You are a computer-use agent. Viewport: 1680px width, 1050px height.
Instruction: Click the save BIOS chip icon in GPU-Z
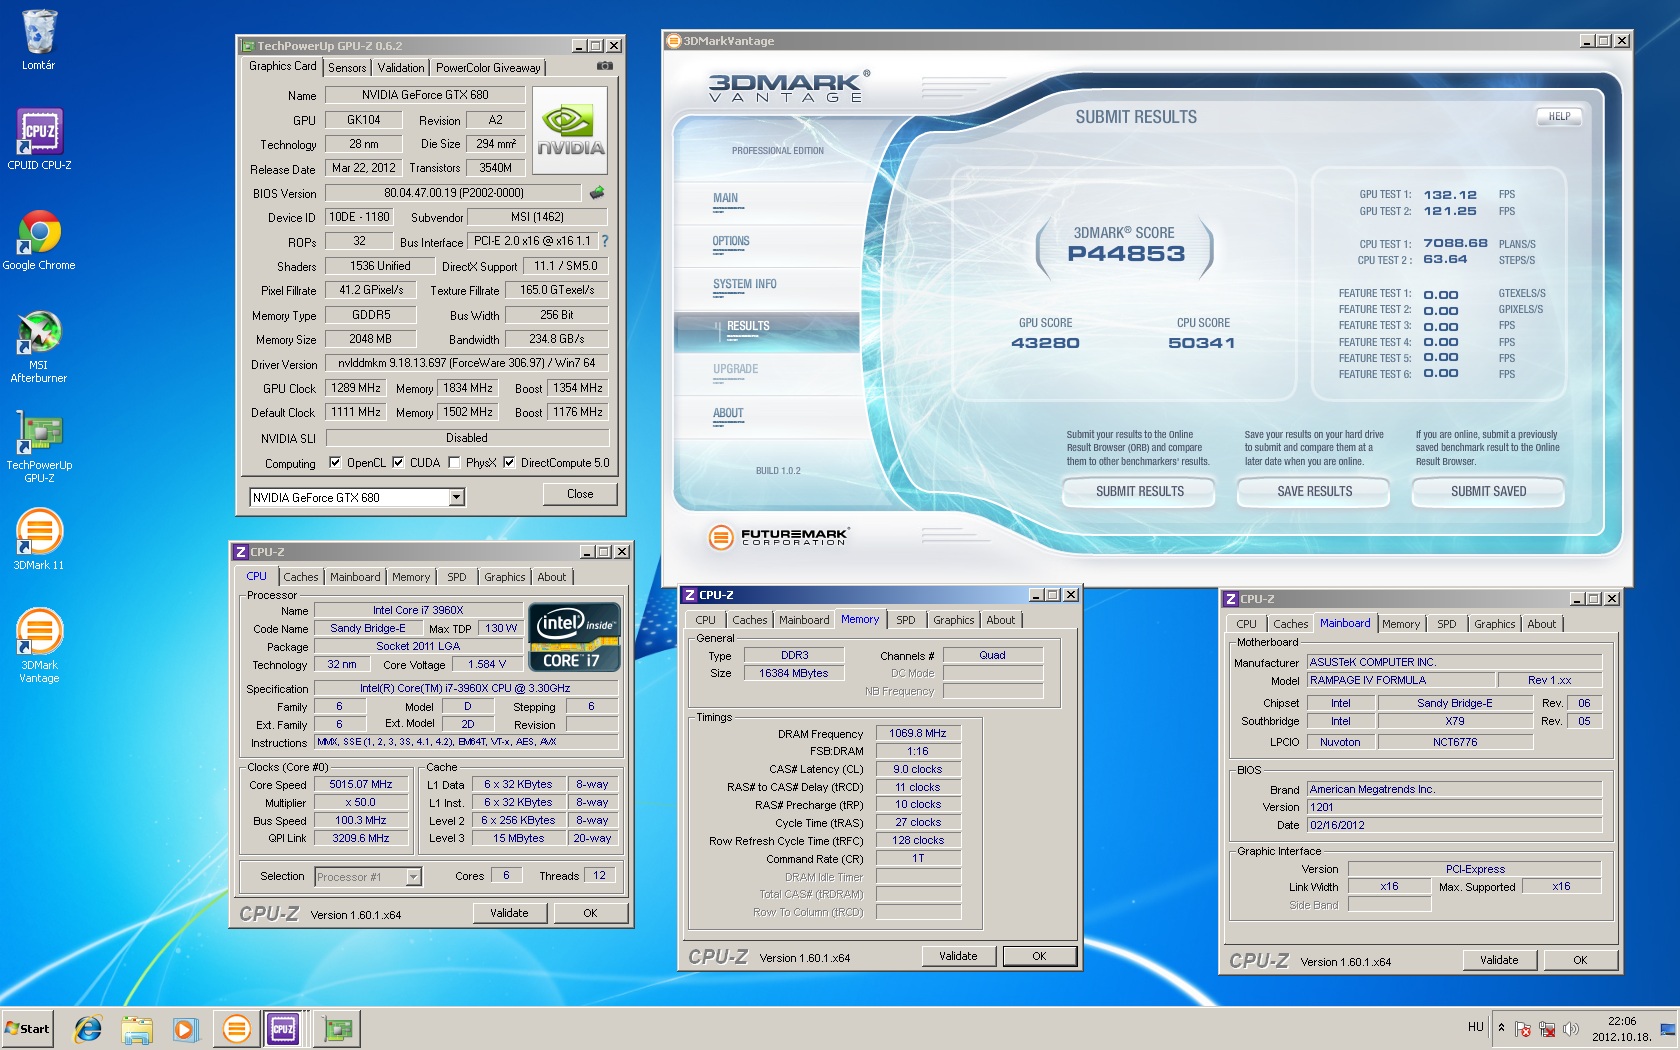[597, 192]
